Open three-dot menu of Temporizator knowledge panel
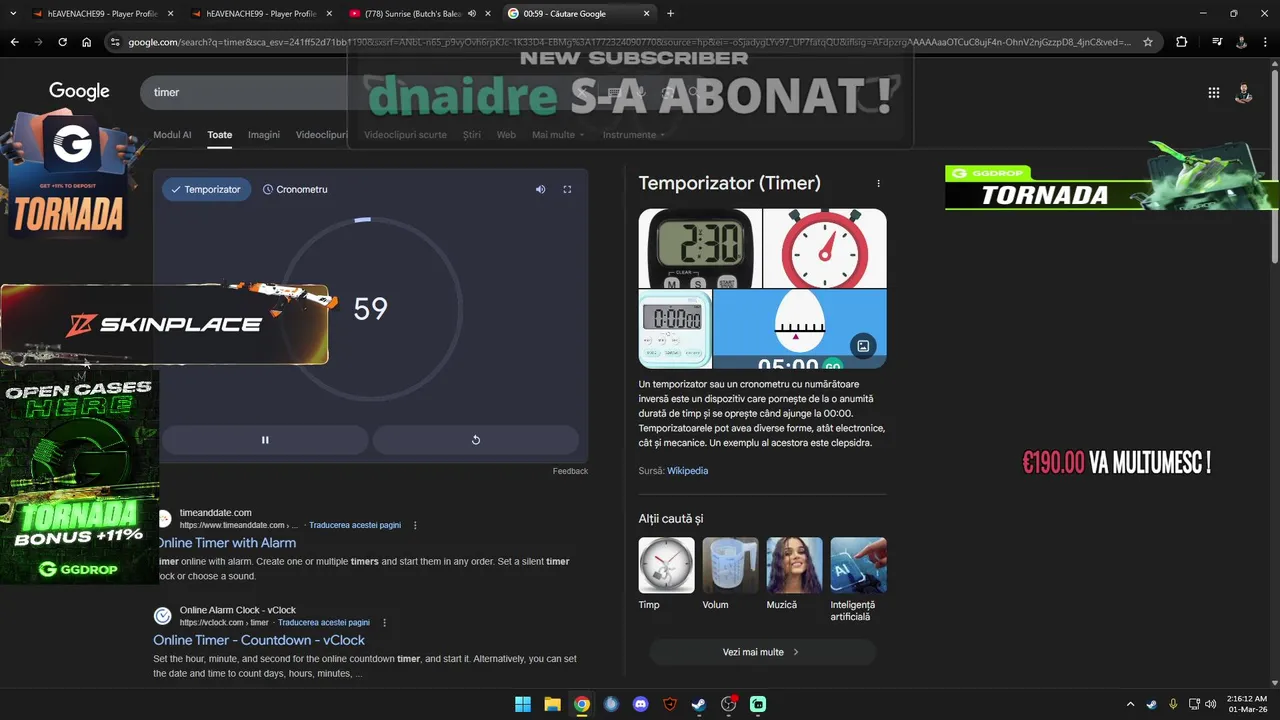Image resolution: width=1280 pixels, height=720 pixels. 879,184
